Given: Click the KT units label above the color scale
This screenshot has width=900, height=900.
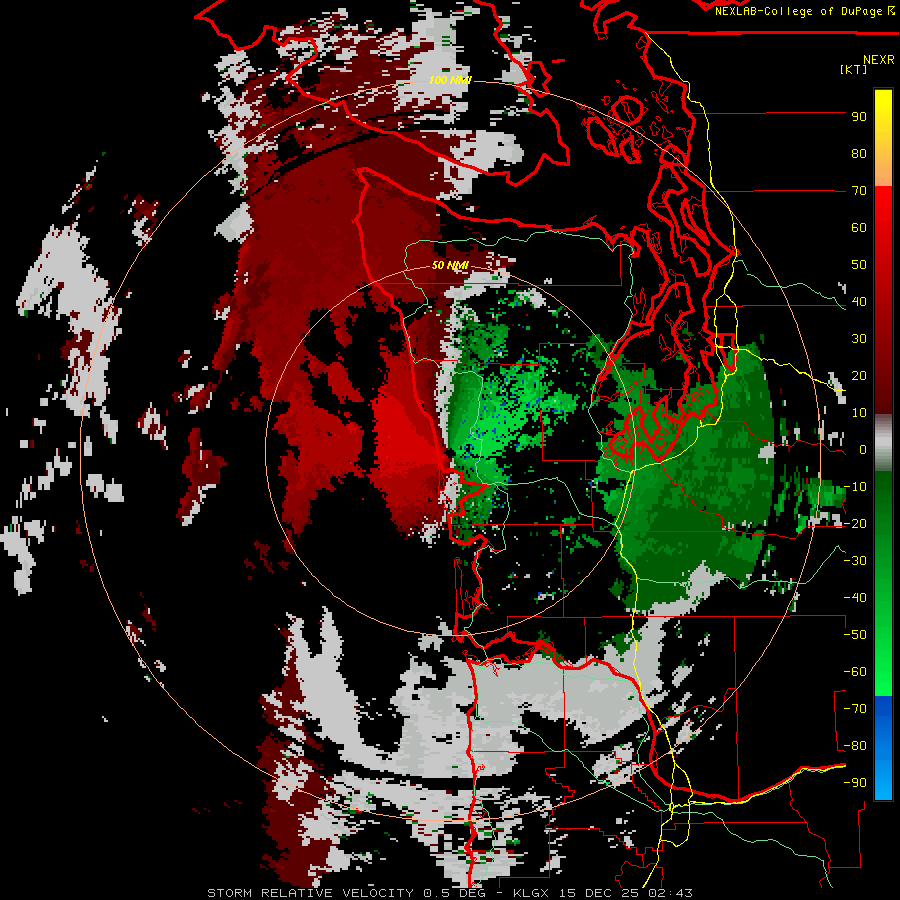Looking at the screenshot, I should (x=854, y=69).
